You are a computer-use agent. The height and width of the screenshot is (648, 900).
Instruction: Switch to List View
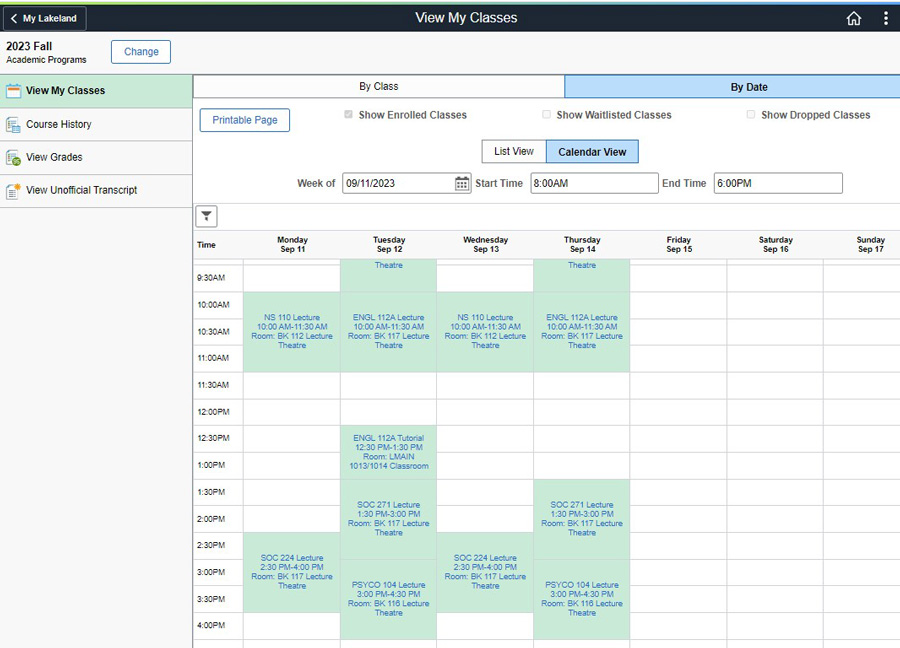[513, 151]
